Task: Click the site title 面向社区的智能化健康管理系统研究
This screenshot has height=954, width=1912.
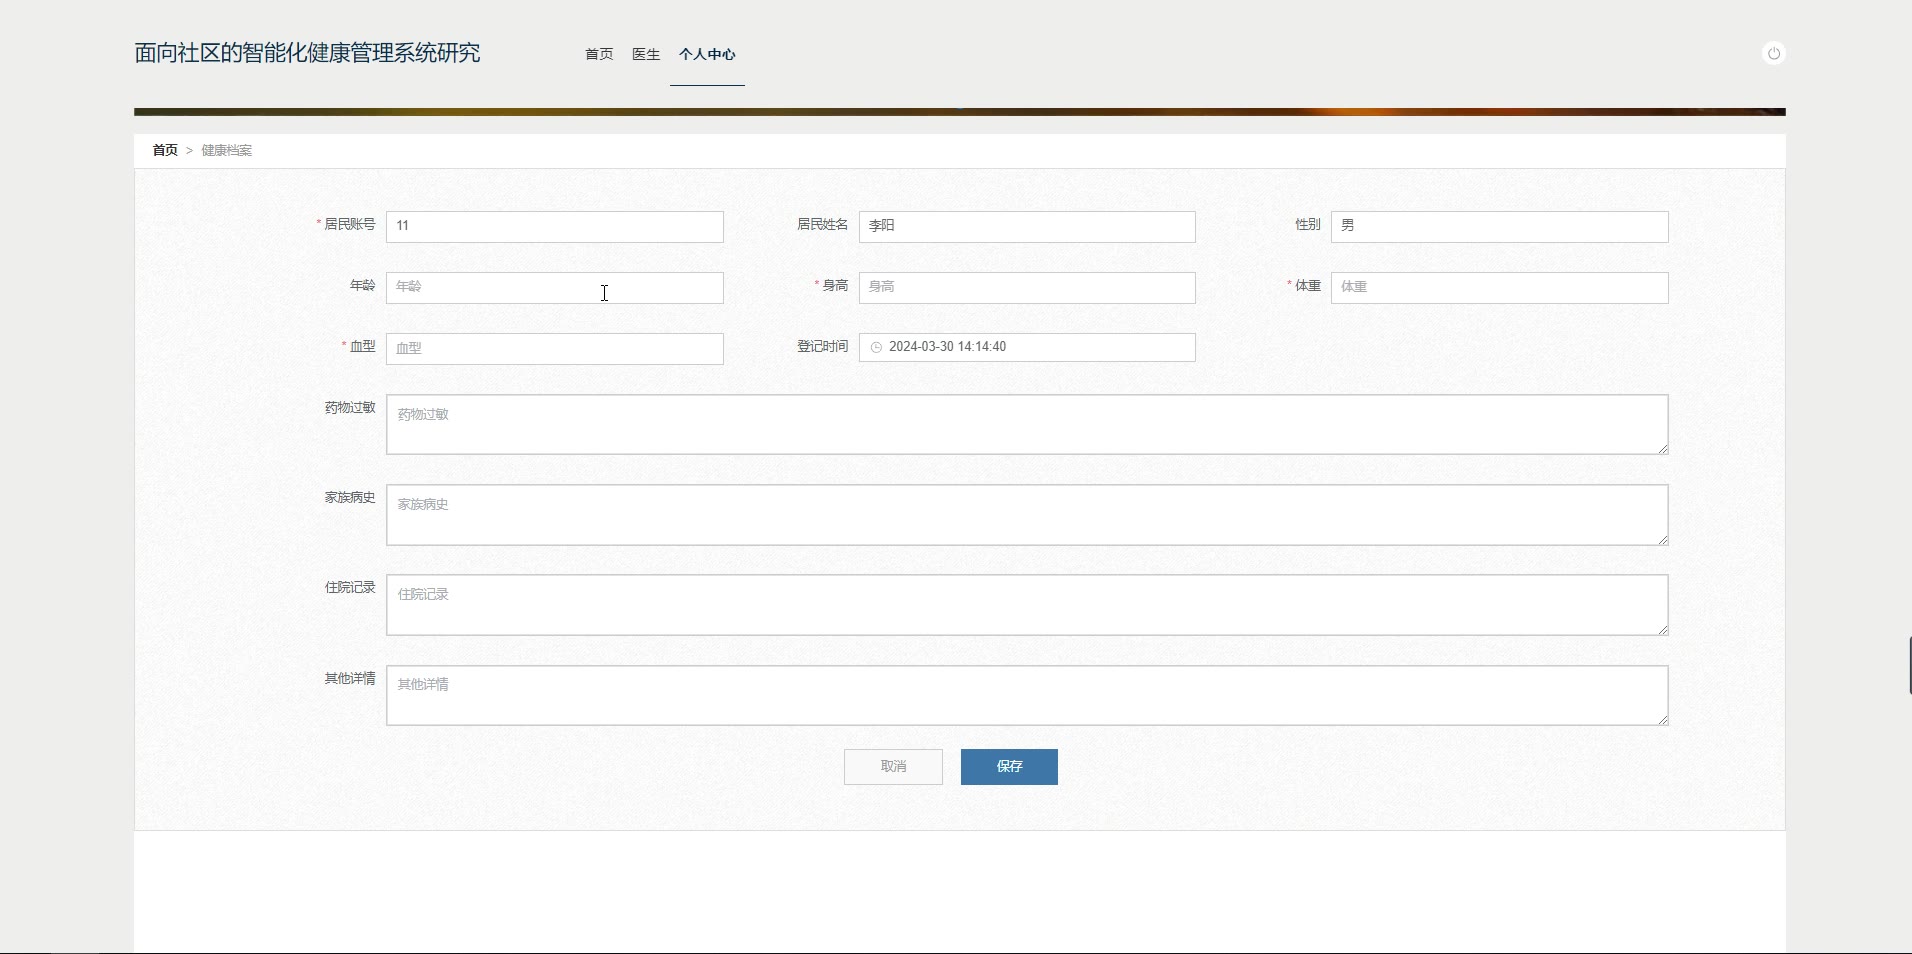Action: [307, 53]
